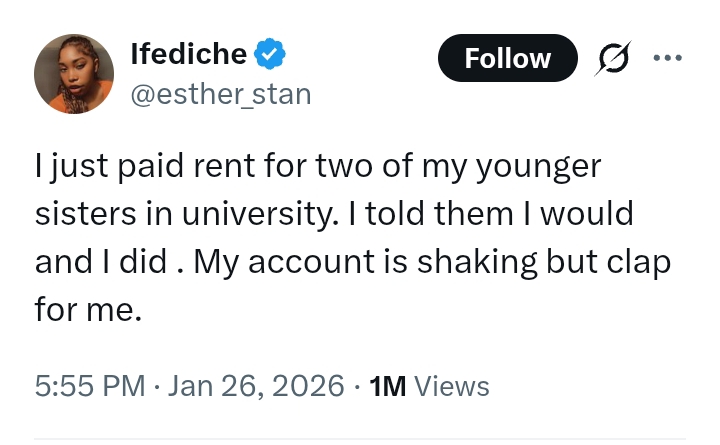Click the 5:55 PM timestamp
The height and width of the screenshot is (445, 720).
[89, 385]
